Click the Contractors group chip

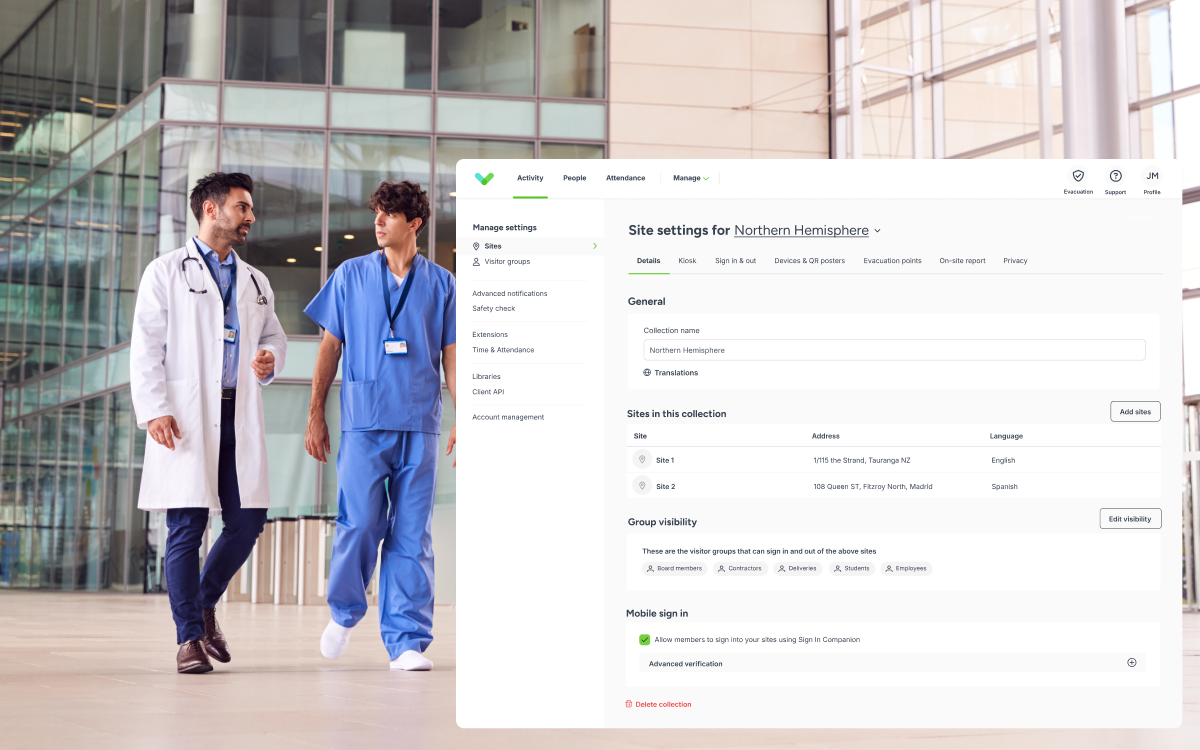740,568
